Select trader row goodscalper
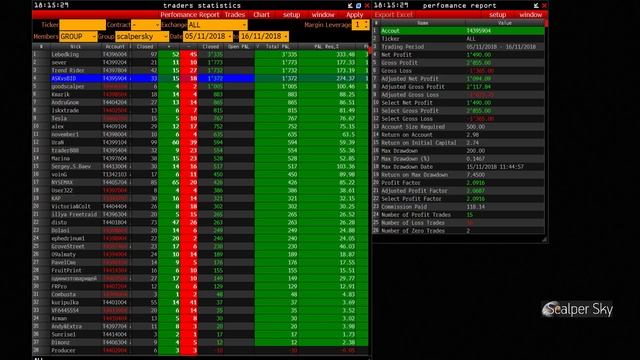The width and height of the screenshot is (640, 360). point(200,87)
